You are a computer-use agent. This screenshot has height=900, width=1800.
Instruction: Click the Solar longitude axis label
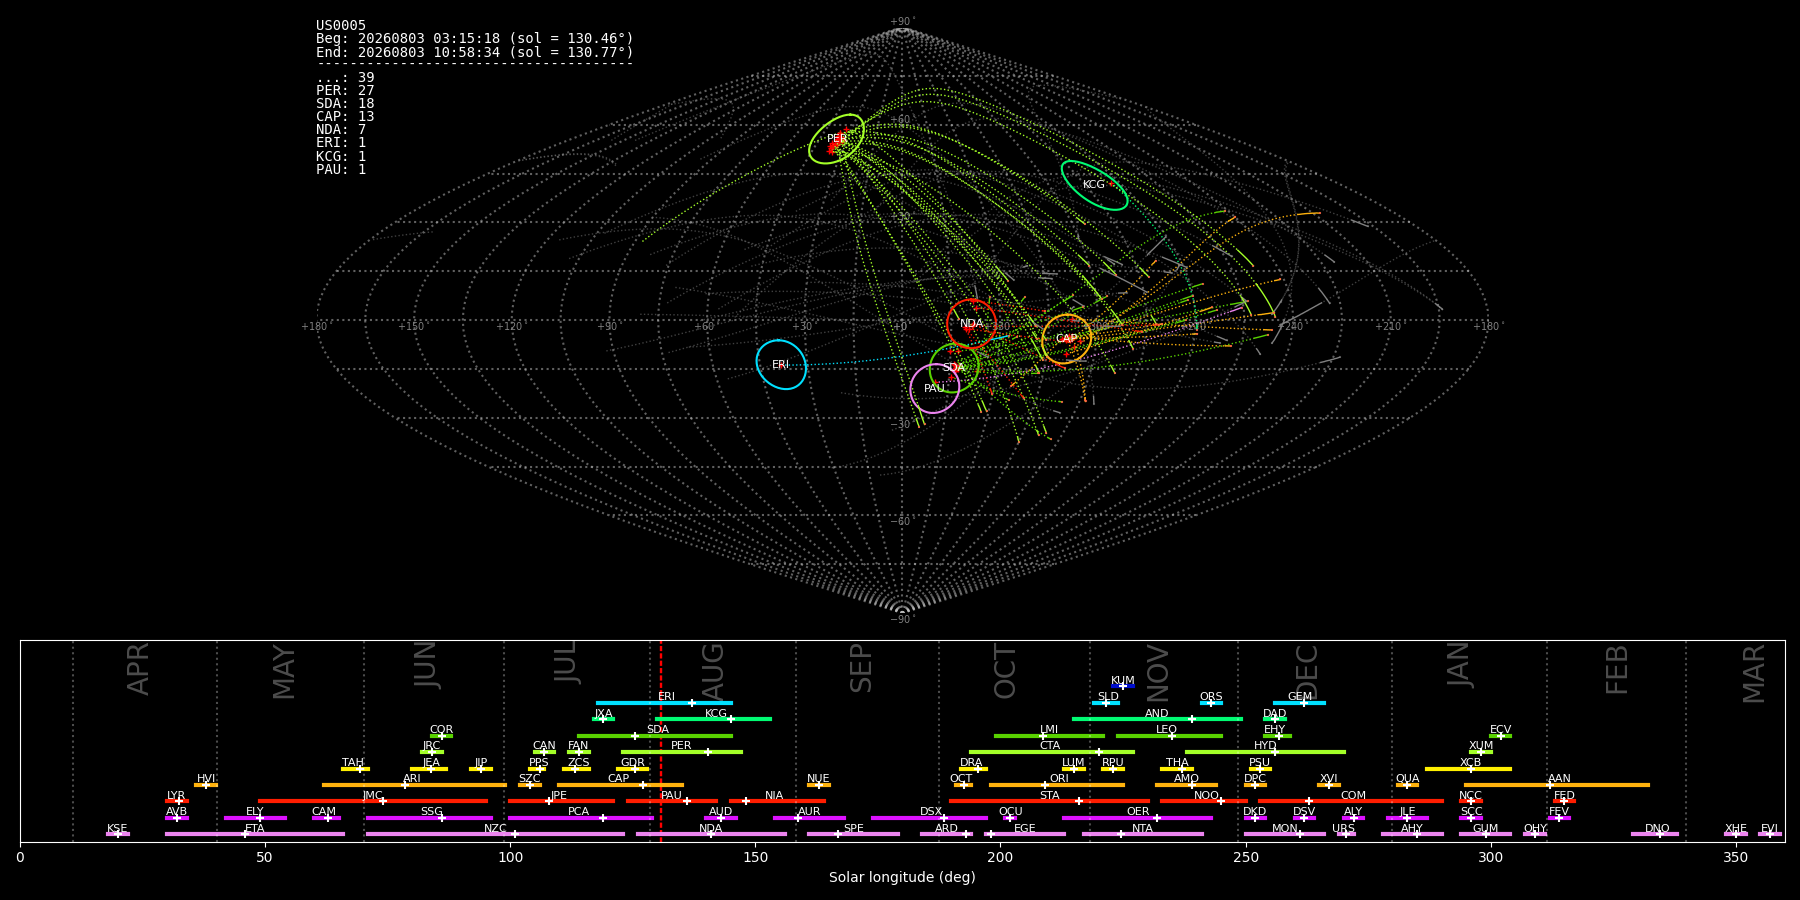(x=902, y=877)
